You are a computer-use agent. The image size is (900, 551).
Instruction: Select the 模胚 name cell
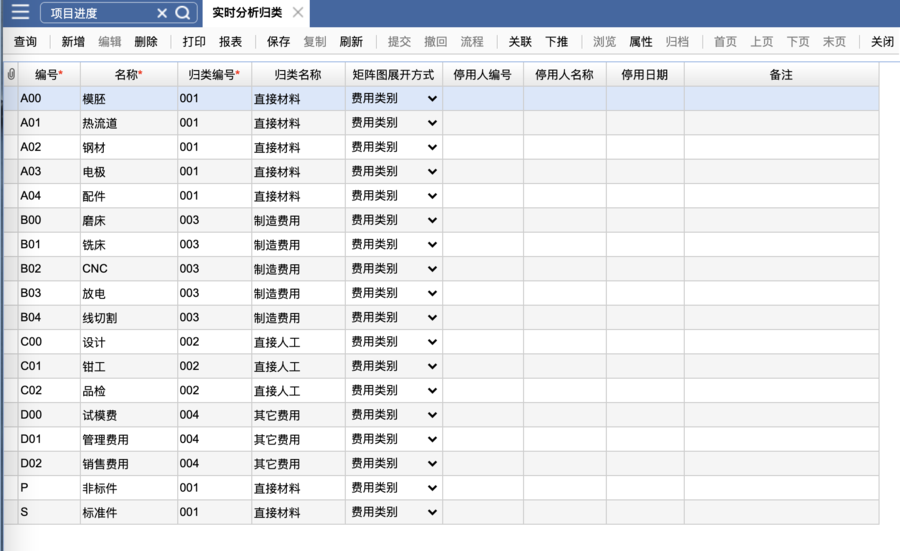pyautogui.click(x=129, y=99)
